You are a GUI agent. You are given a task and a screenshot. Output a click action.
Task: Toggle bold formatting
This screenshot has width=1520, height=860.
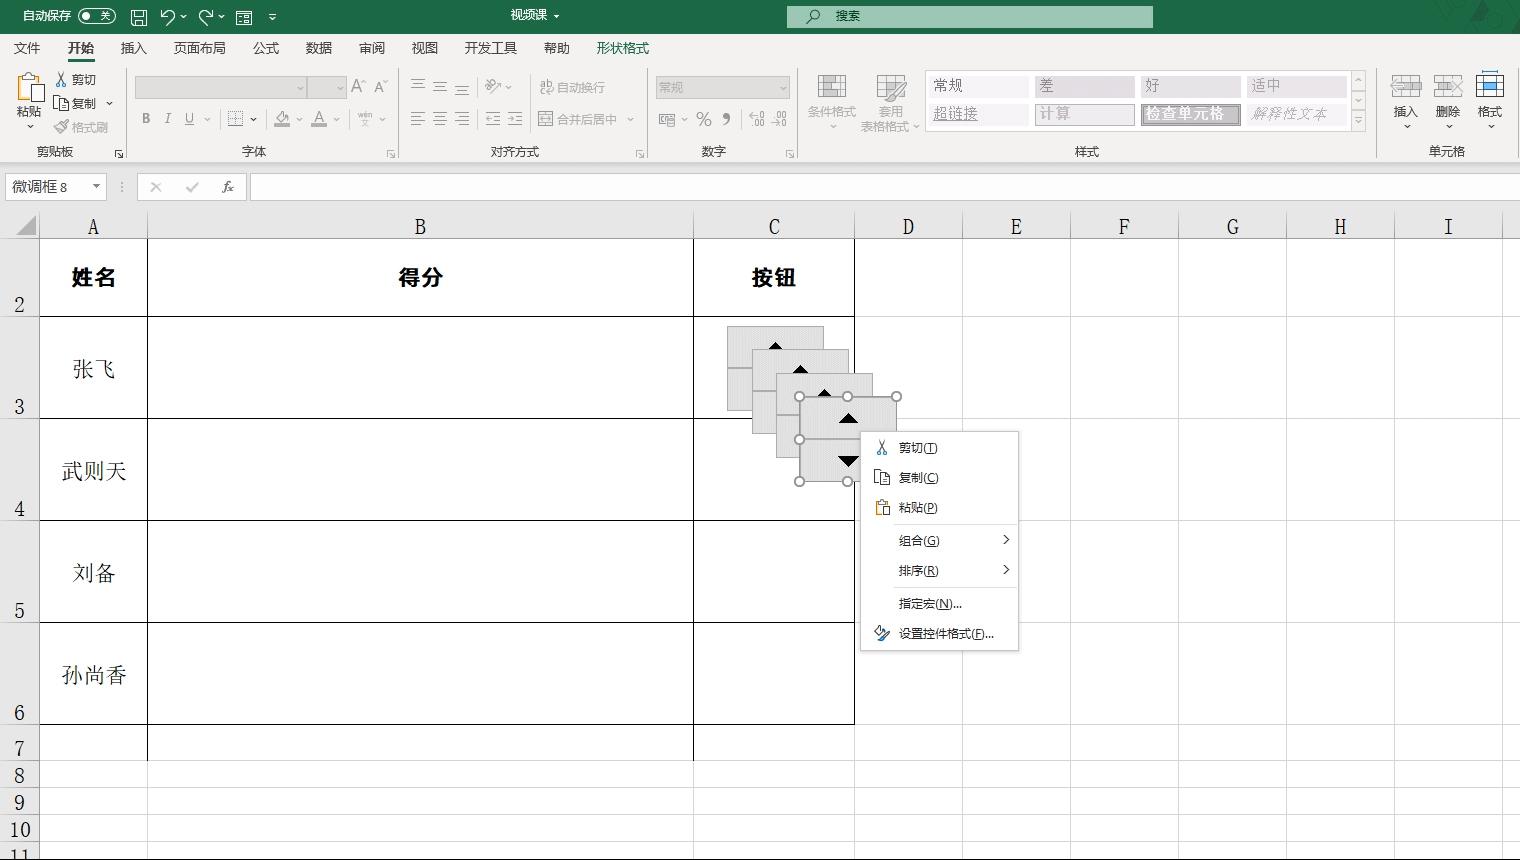146,119
